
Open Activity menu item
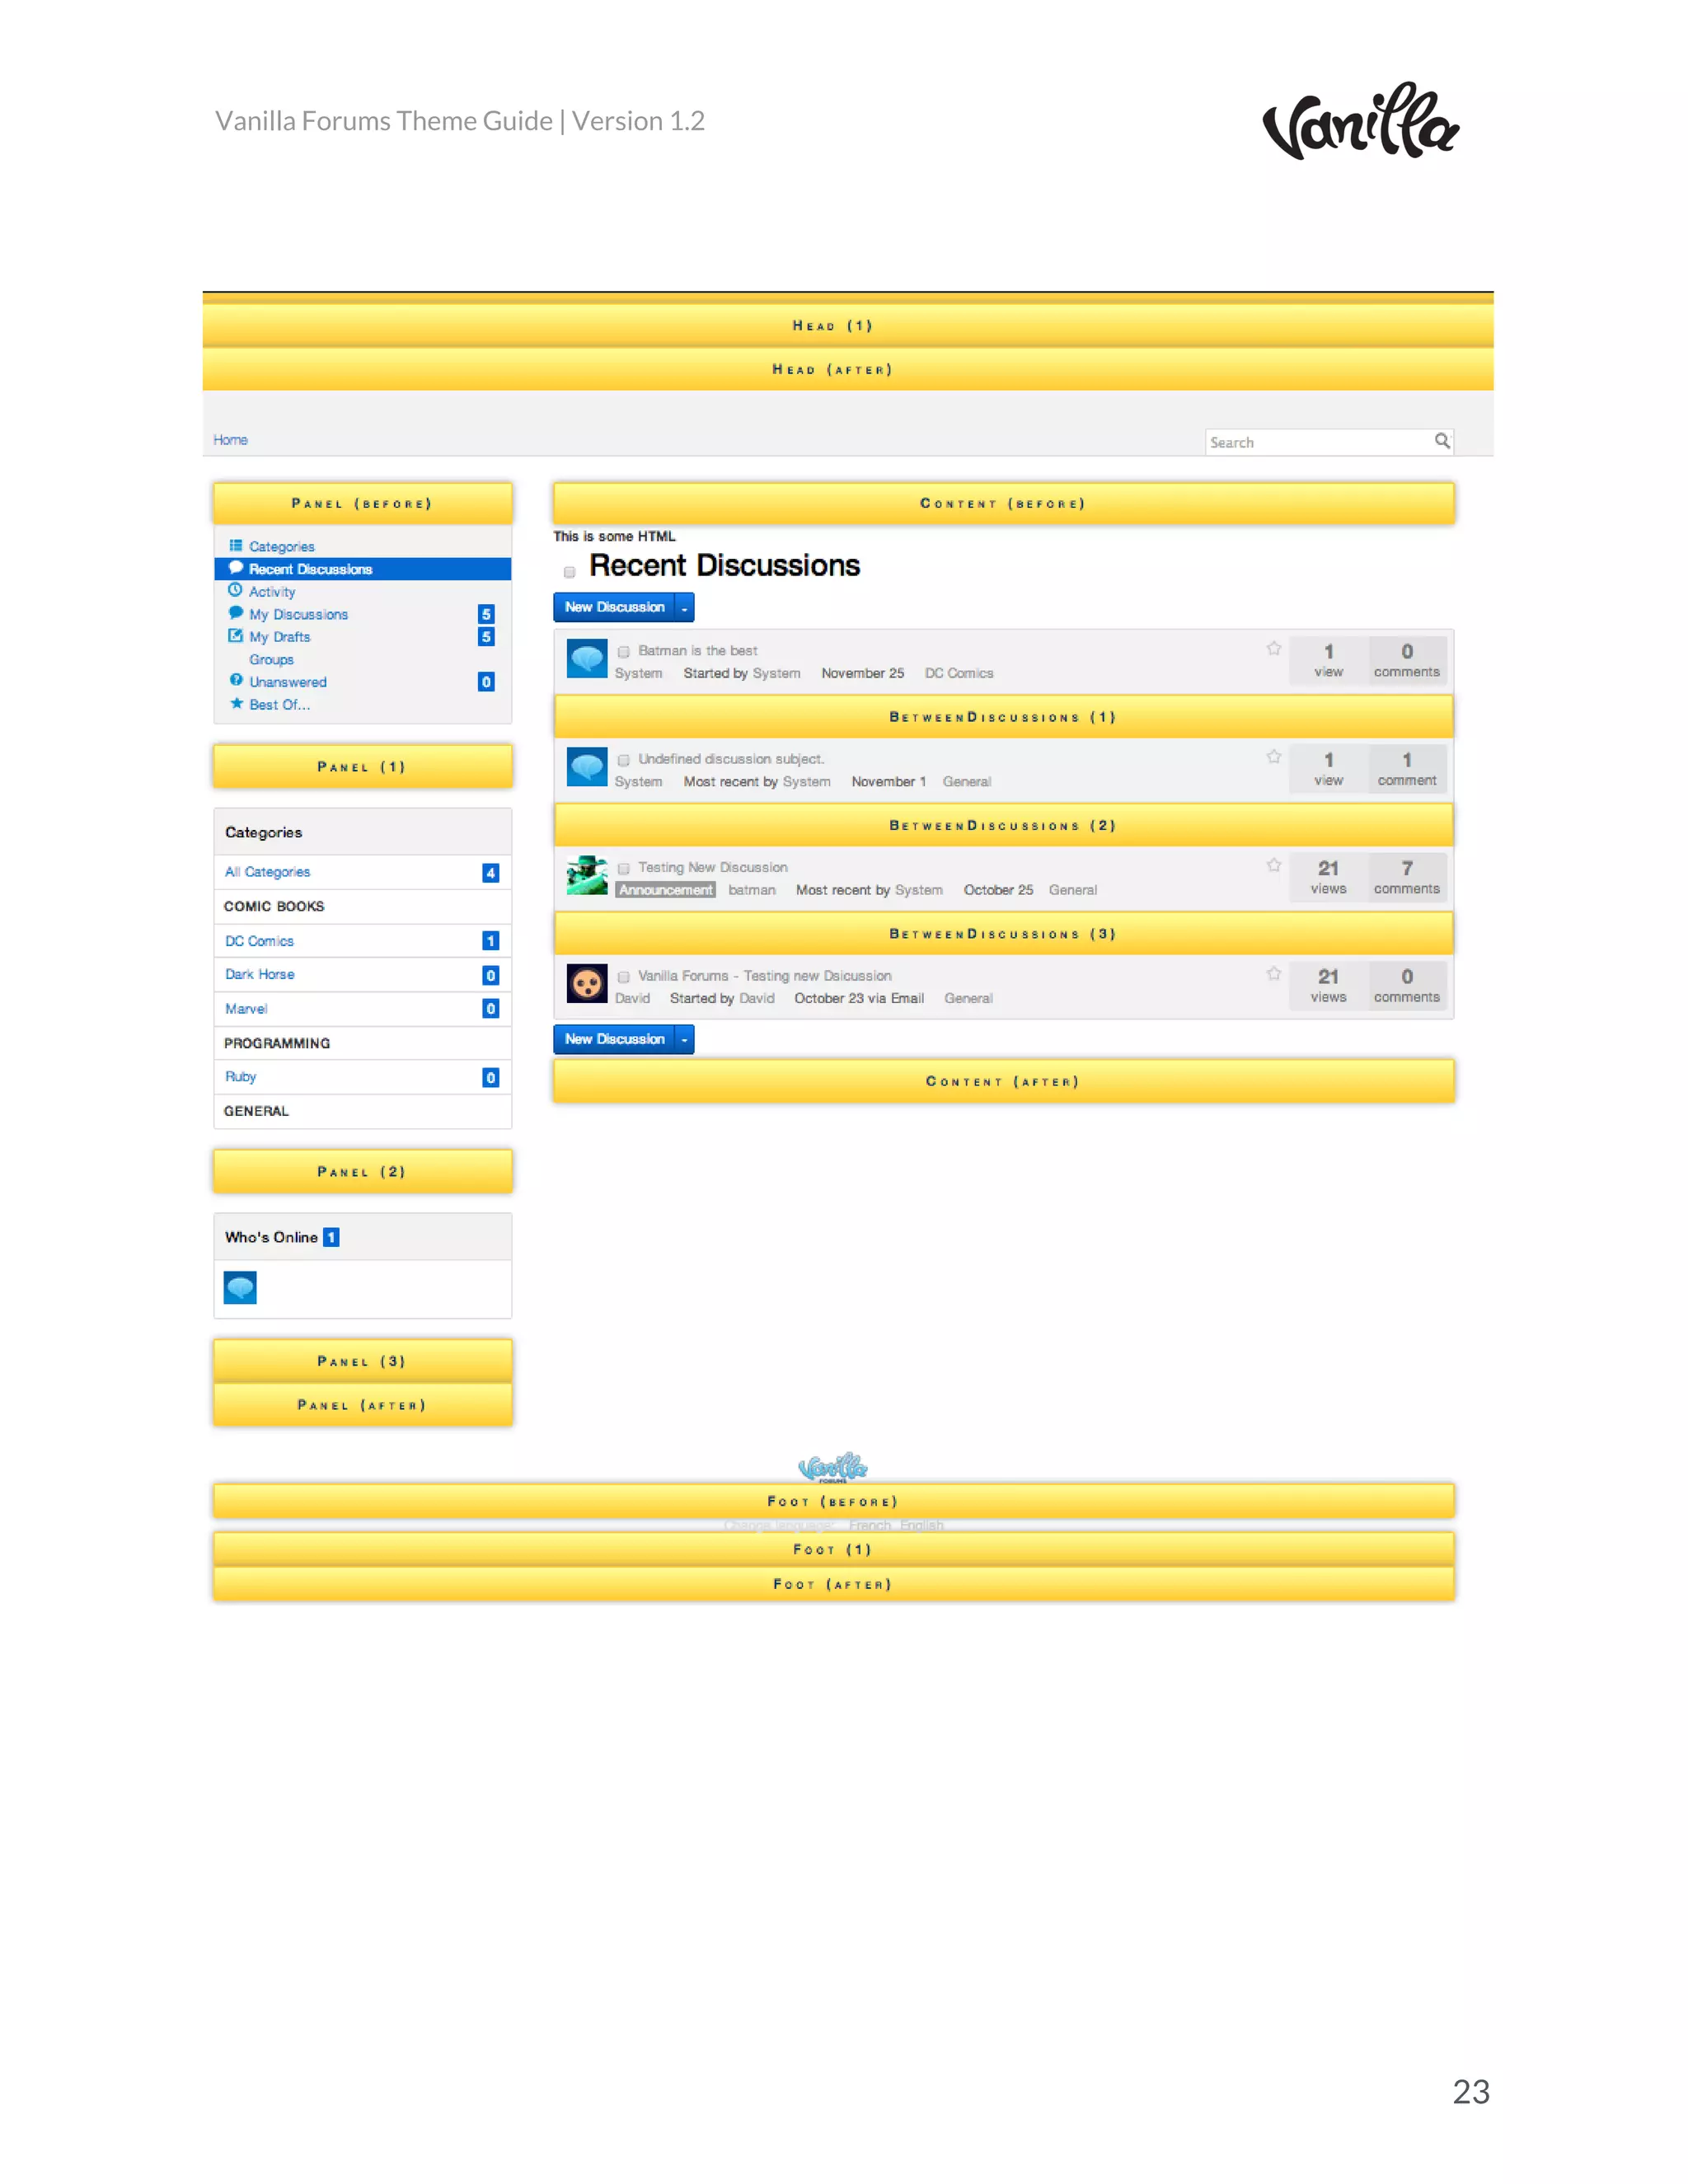(x=272, y=592)
